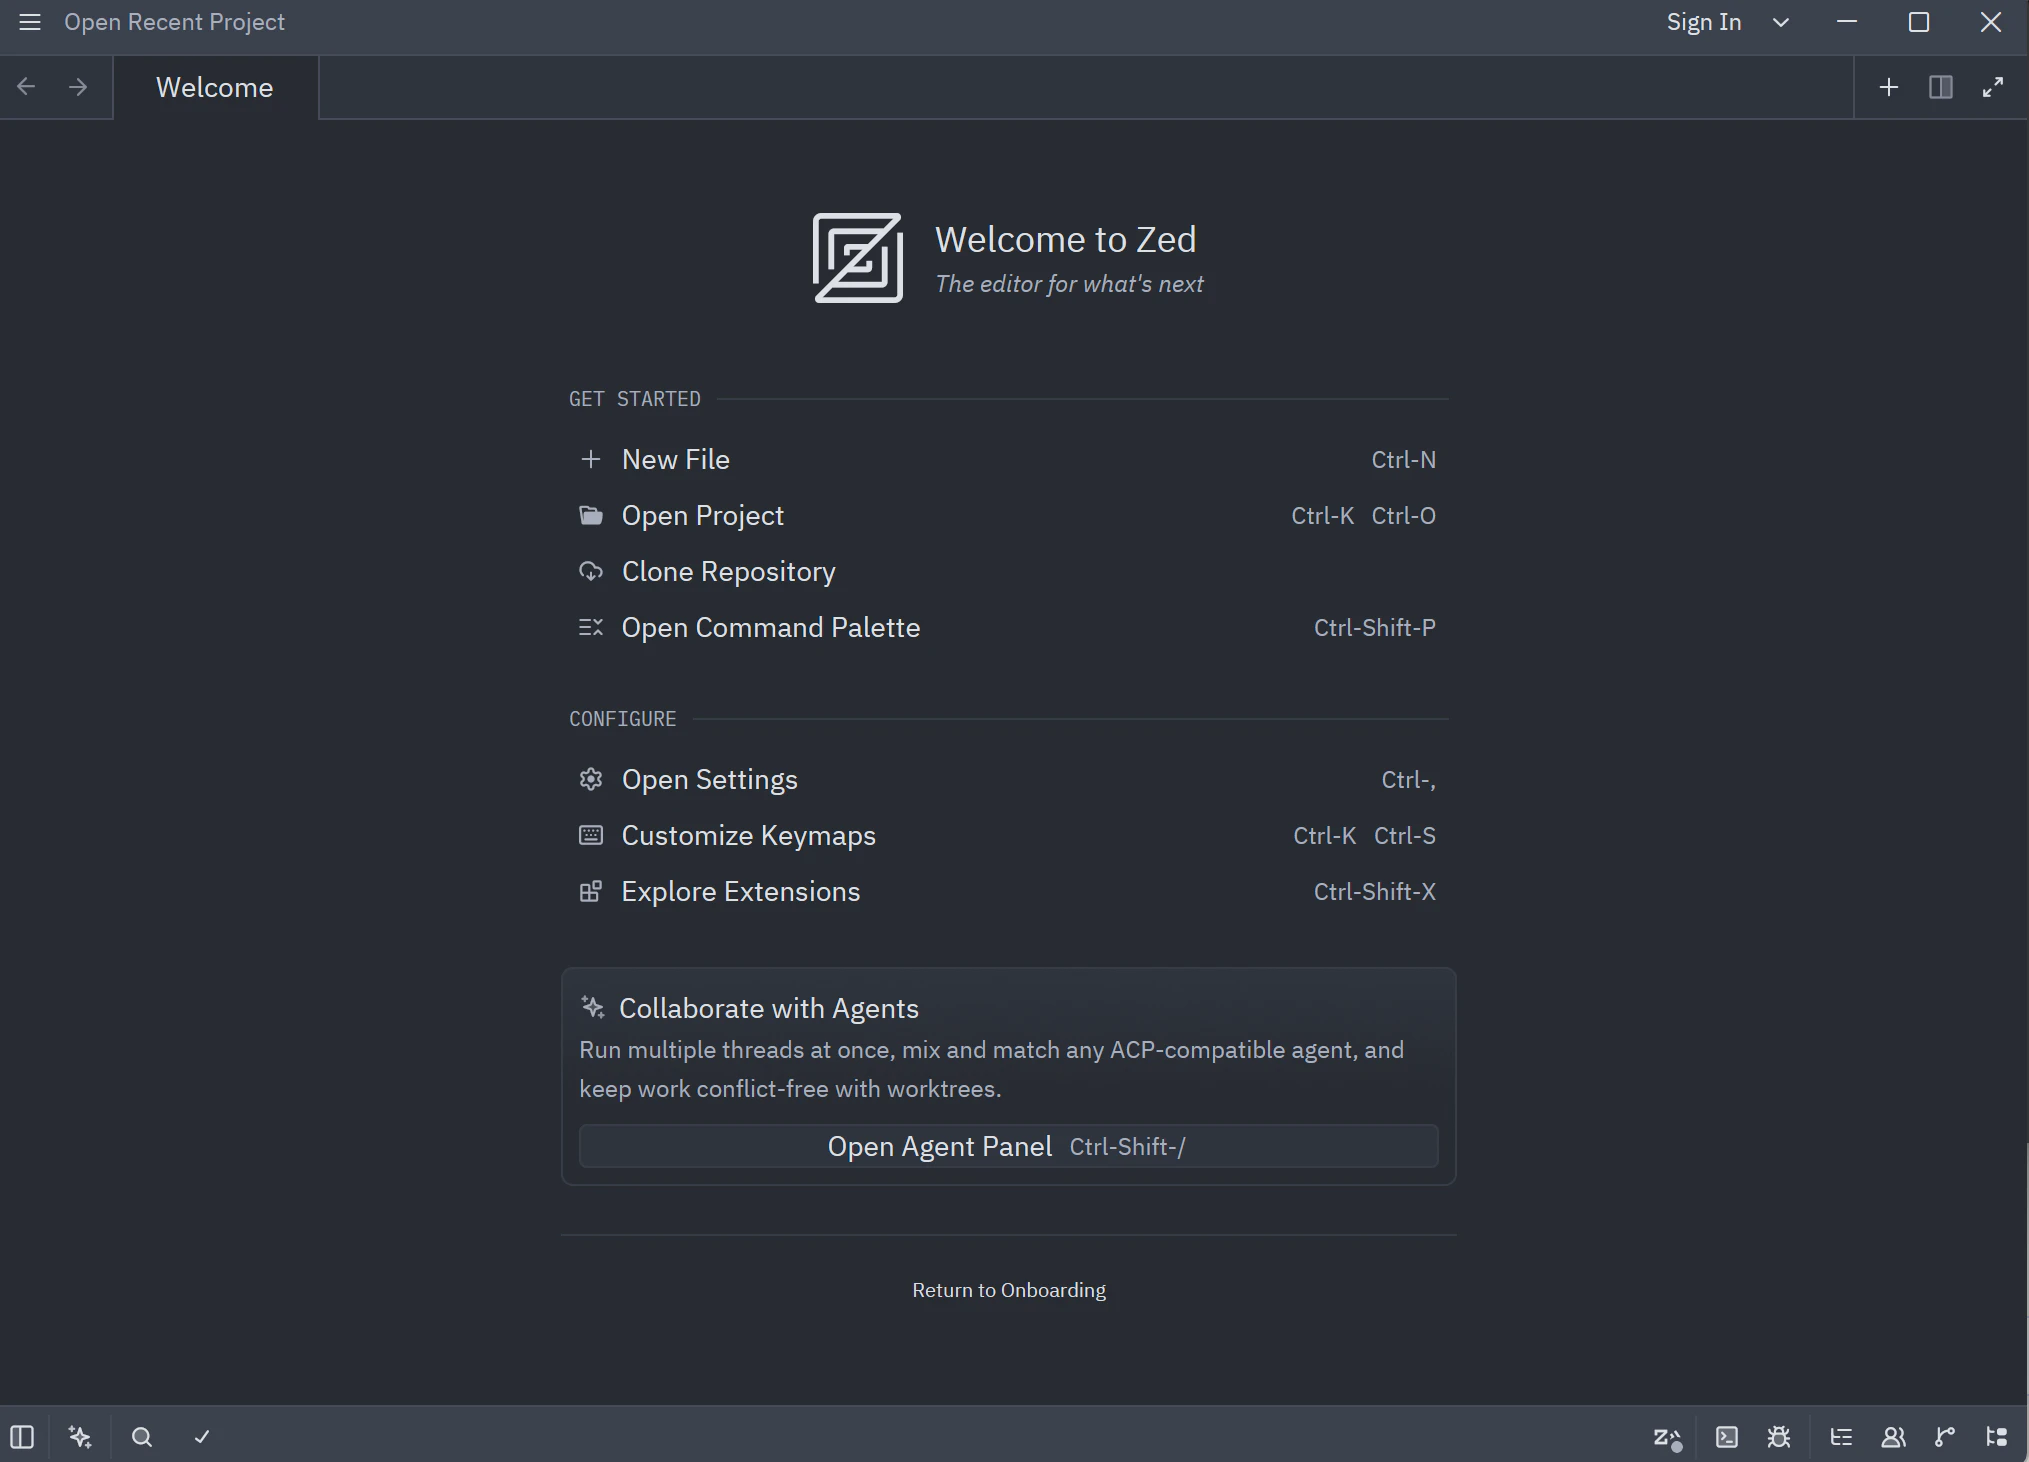Click the sparkle agent icon in status bar
The image size is (2029, 1462).
pyautogui.click(x=80, y=1437)
